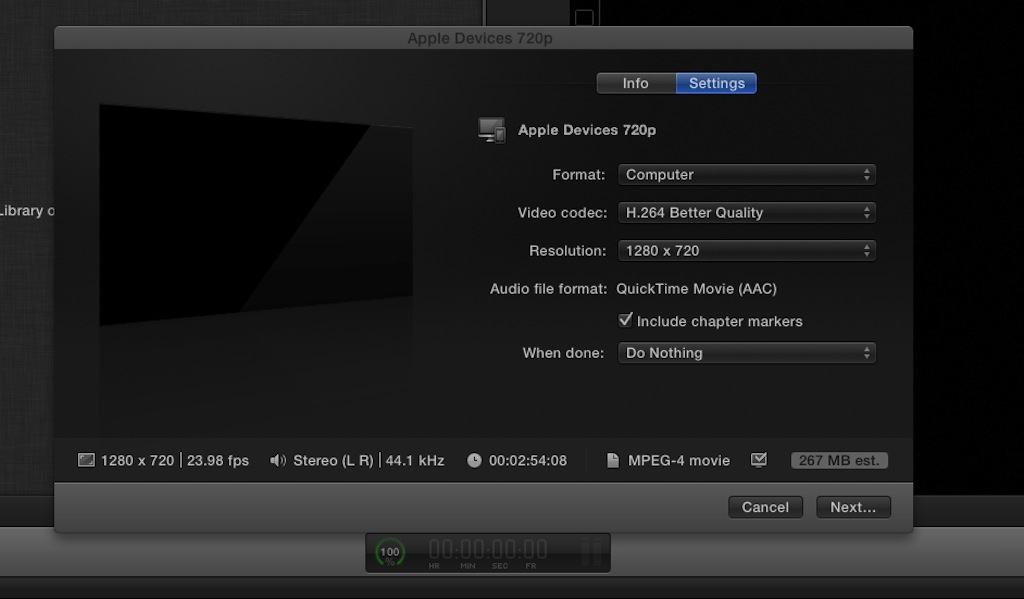
Task: Click the 44.1 kHz sample rate text
Action: (x=415, y=461)
